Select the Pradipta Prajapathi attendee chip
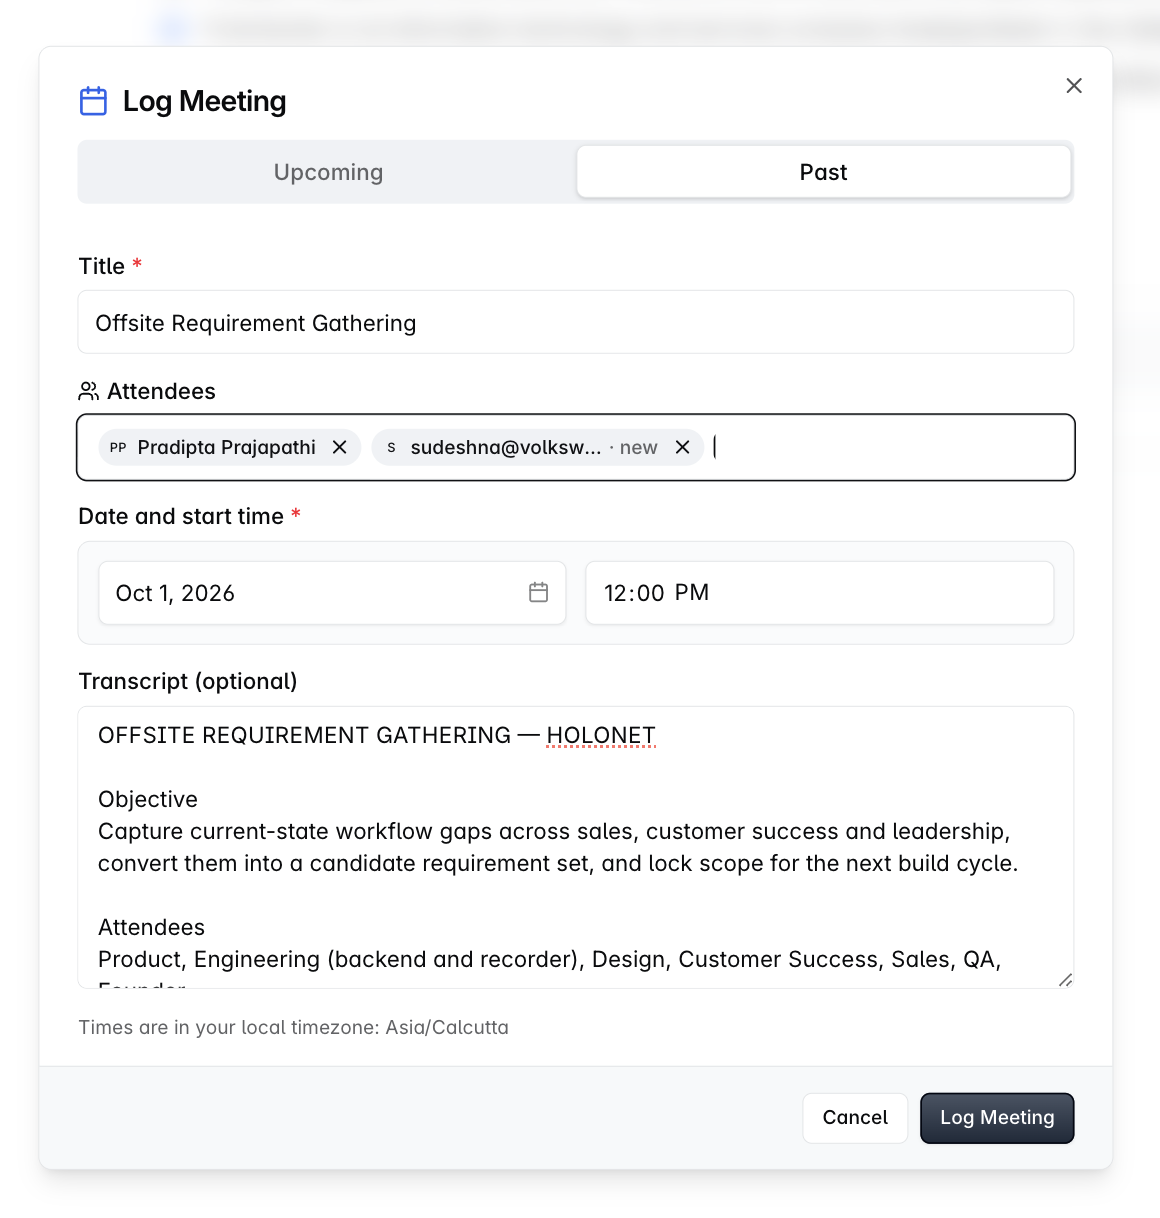Screen dimensions: 1160x1218 (229, 447)
